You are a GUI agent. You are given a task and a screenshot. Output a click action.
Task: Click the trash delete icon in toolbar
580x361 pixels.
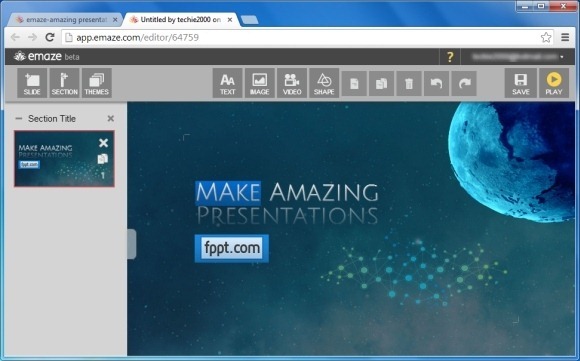coord(409,84)
